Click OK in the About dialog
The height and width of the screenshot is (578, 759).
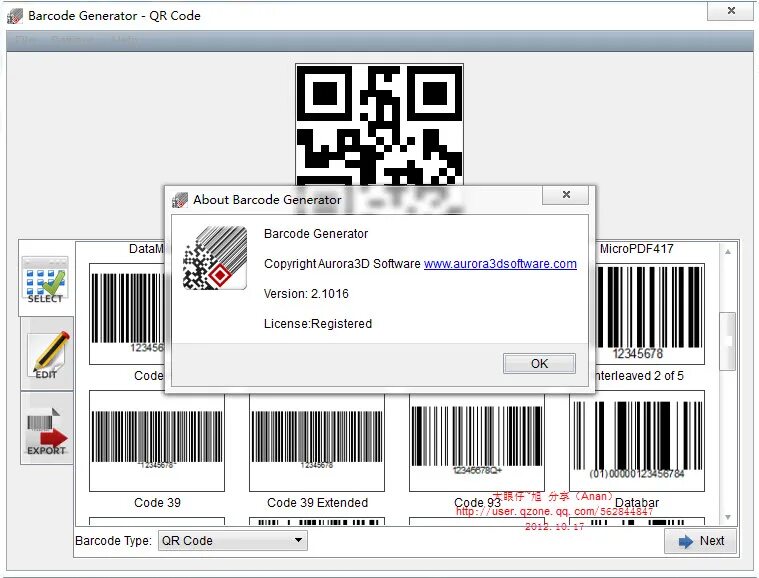click(539, 364)
